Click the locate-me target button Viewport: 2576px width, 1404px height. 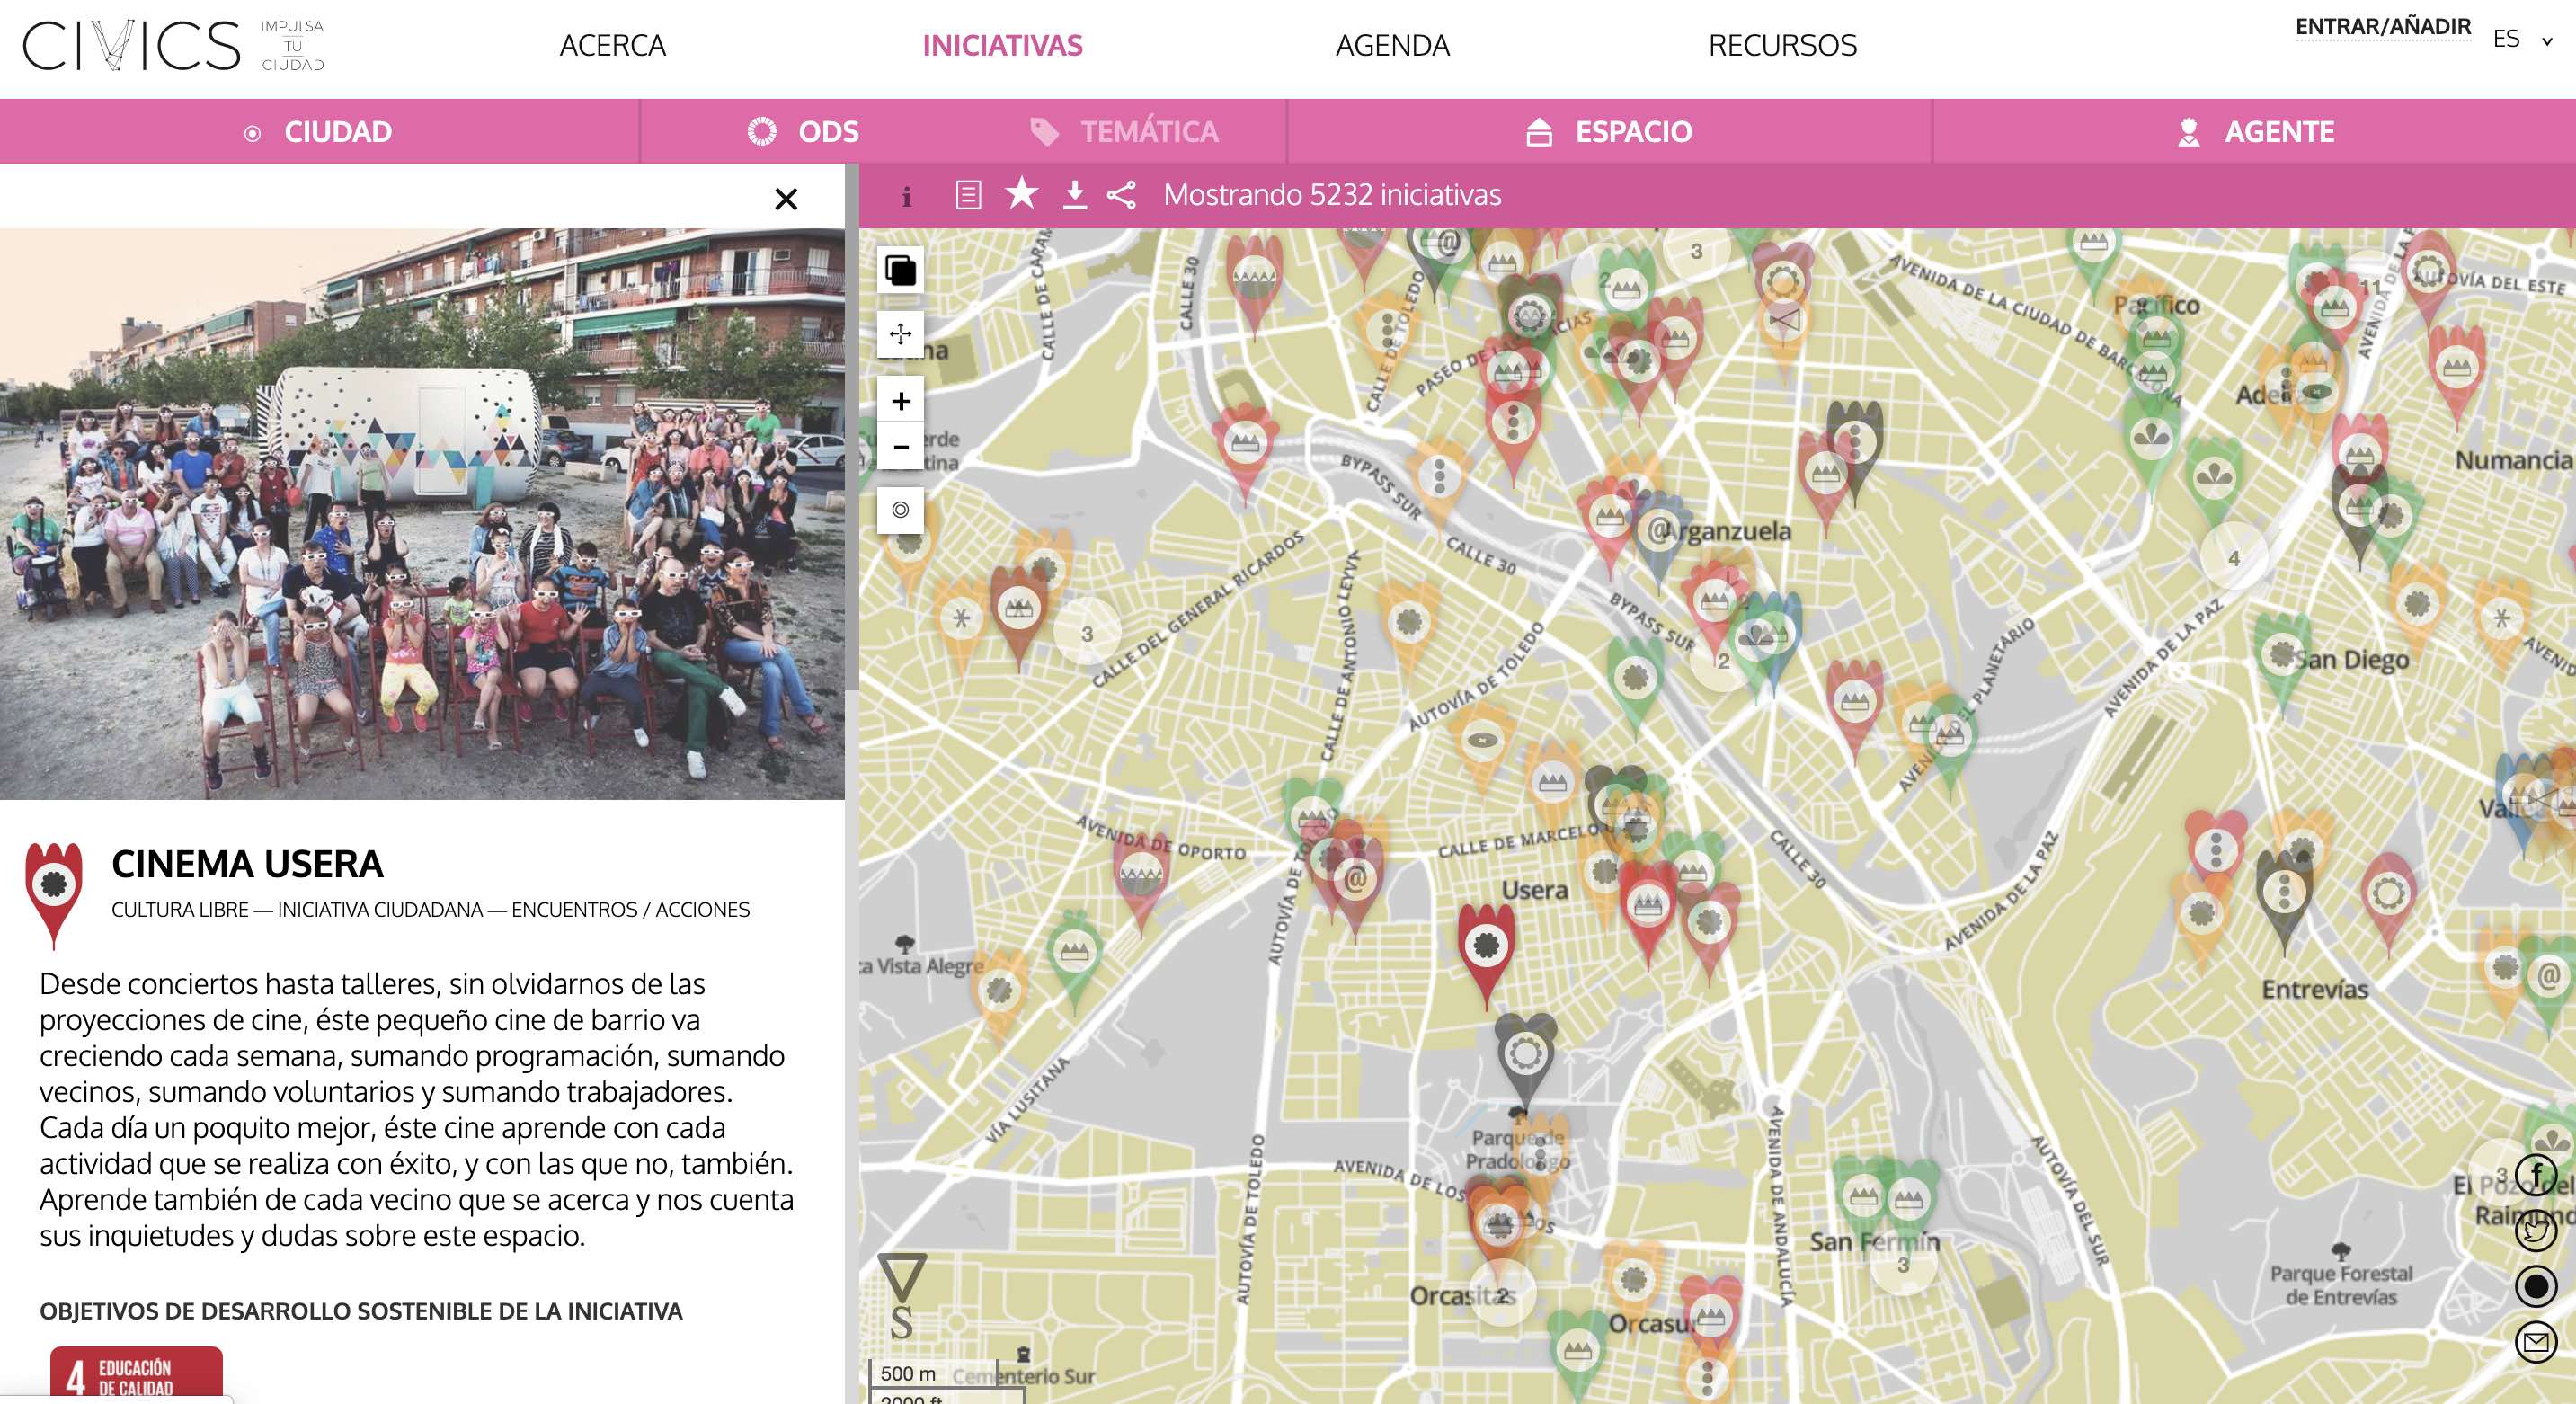click(900, 510)
